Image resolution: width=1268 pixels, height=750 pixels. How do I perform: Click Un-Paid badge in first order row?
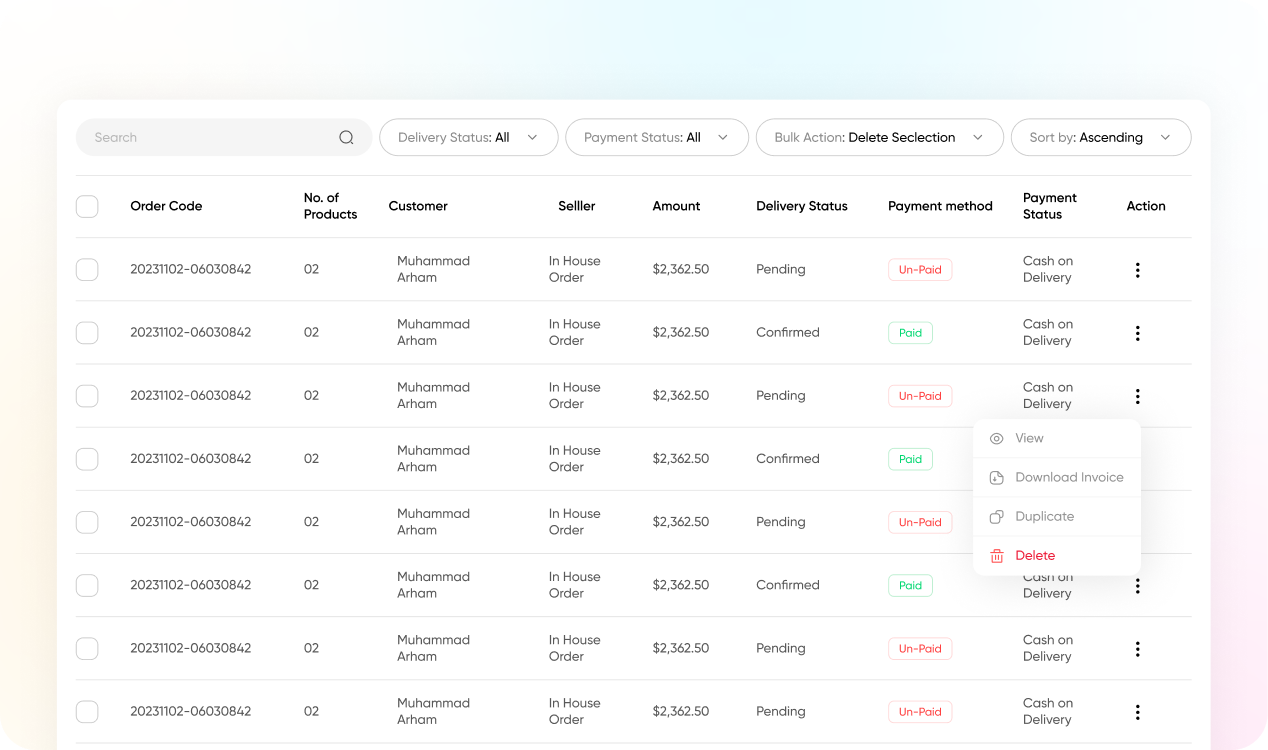(920, 270)
